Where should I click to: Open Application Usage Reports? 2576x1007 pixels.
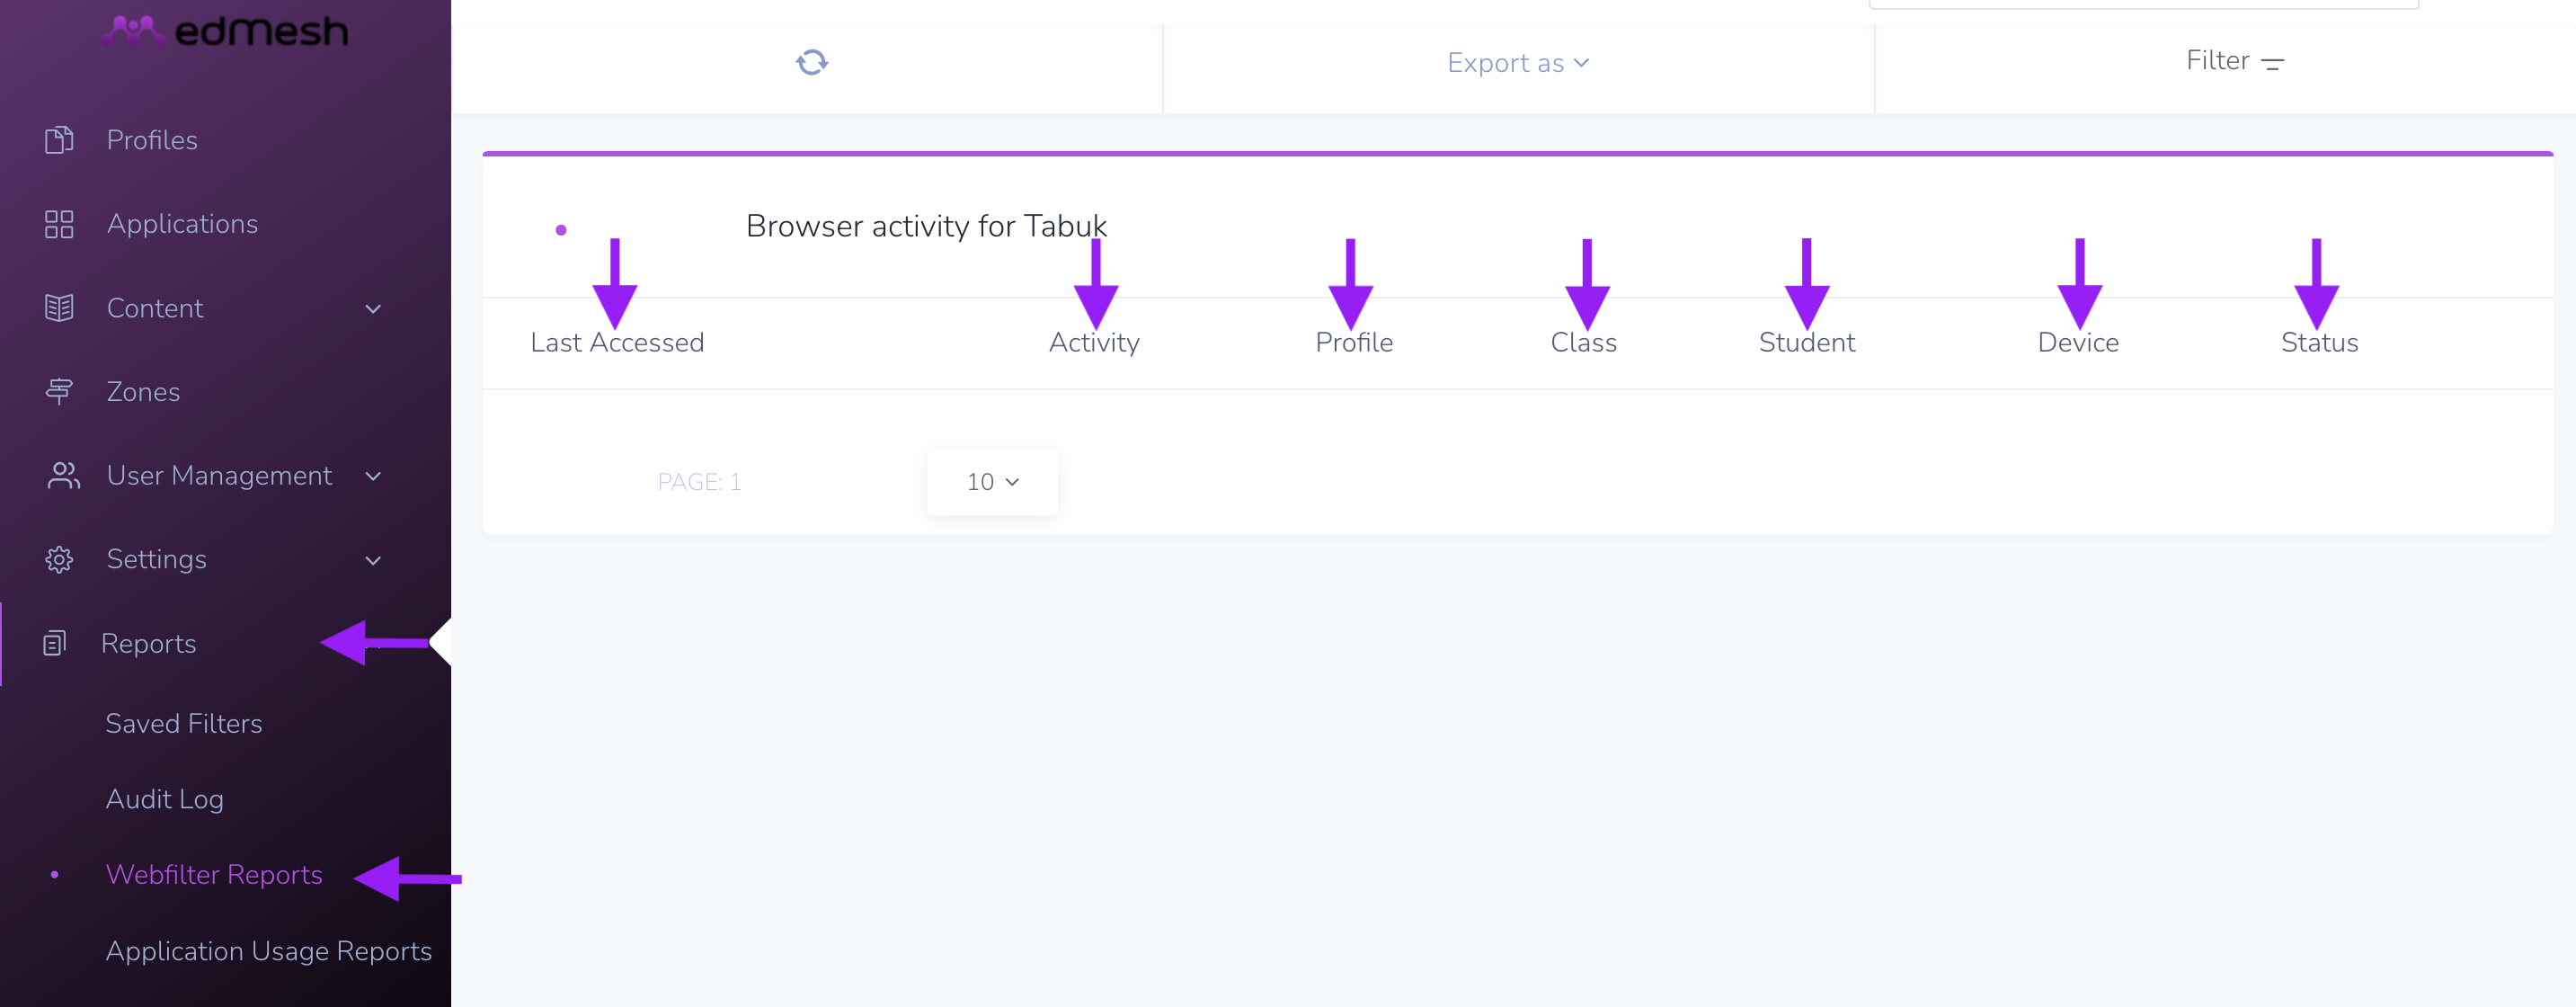pos(269,951)
